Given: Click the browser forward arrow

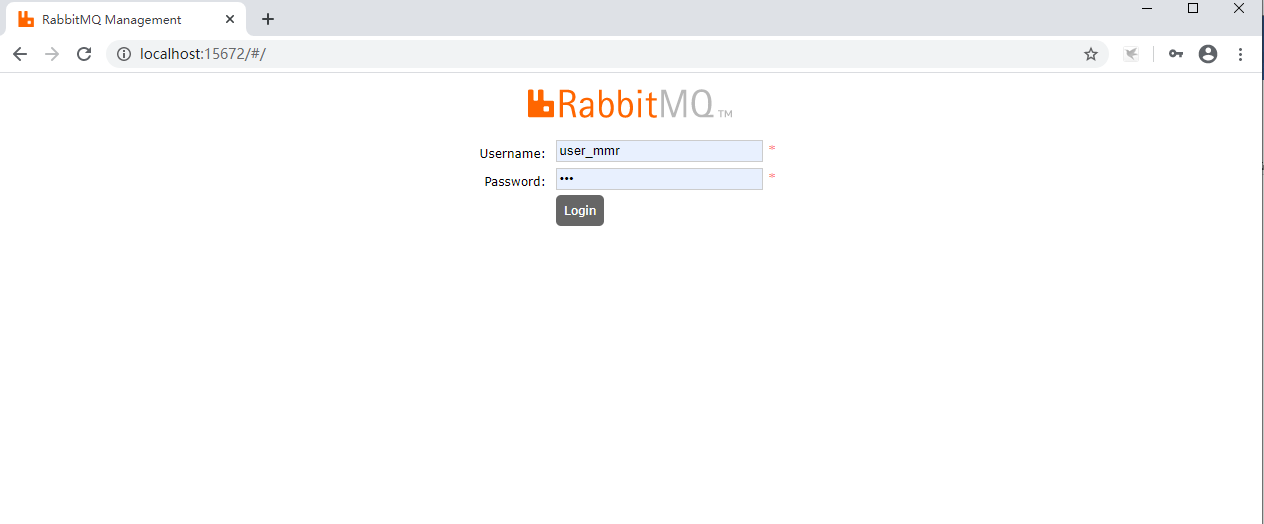Looking at the screenshot, I should (52, 54).
